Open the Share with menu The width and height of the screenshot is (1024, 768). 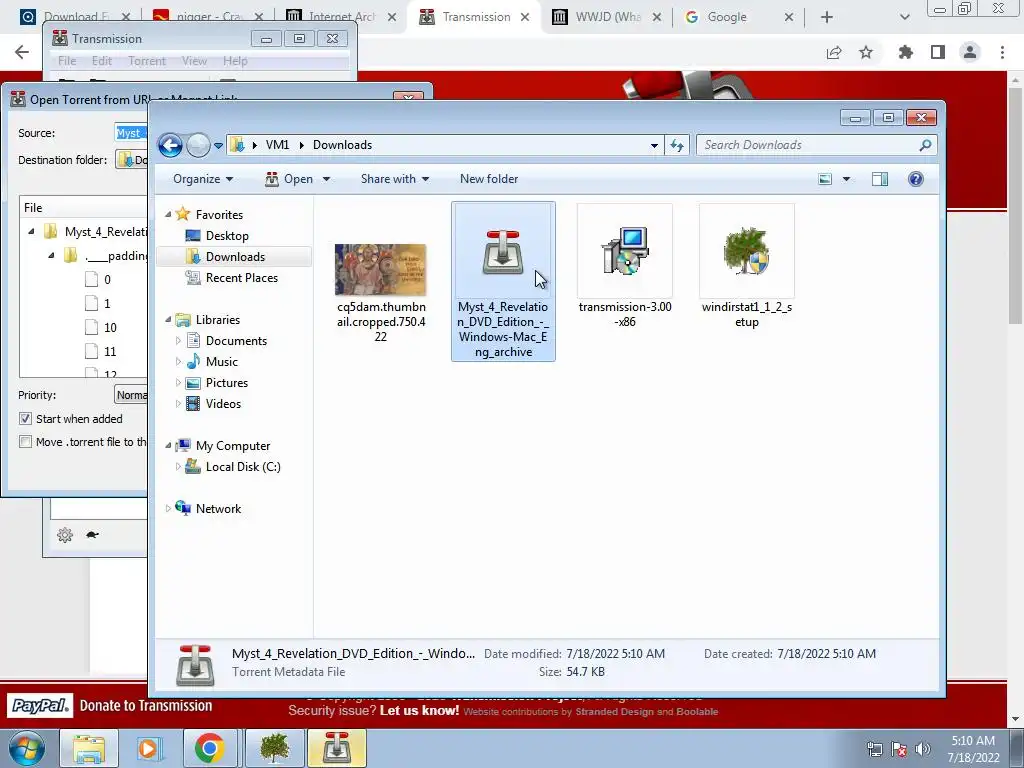coord(394,179)
